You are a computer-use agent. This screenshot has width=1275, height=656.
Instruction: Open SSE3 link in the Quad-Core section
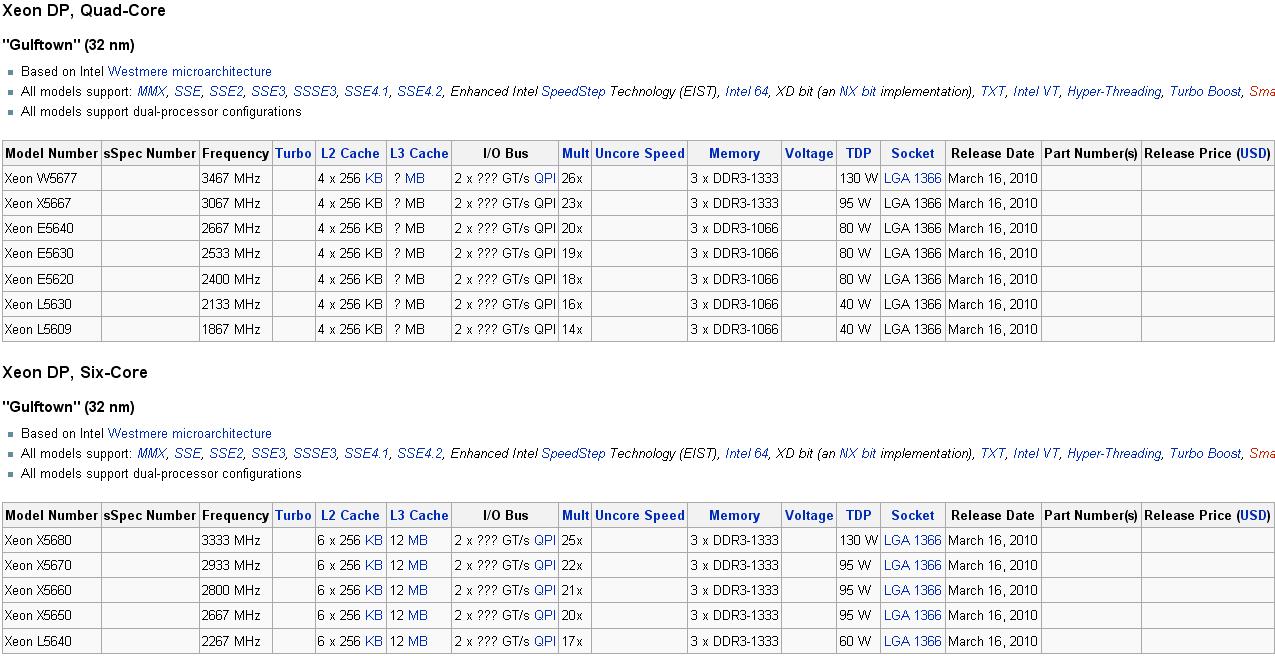point(268,92)
